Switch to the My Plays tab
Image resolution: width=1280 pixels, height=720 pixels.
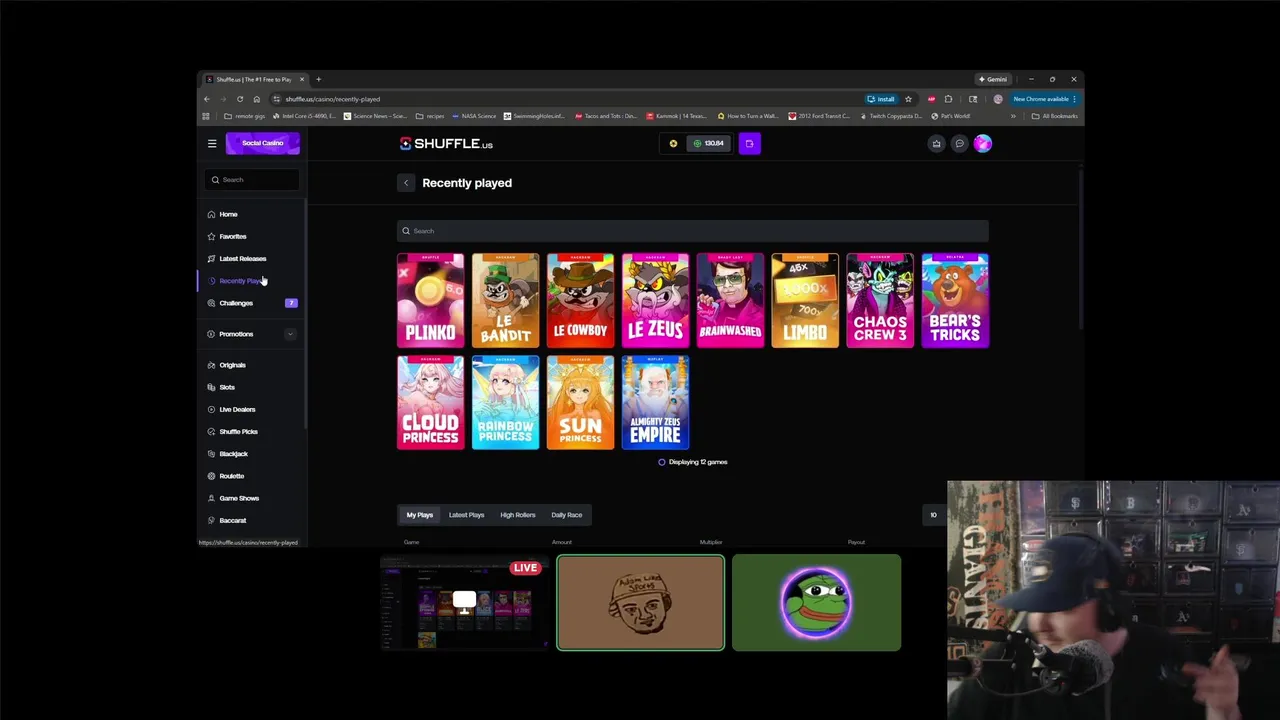(420, 515)
